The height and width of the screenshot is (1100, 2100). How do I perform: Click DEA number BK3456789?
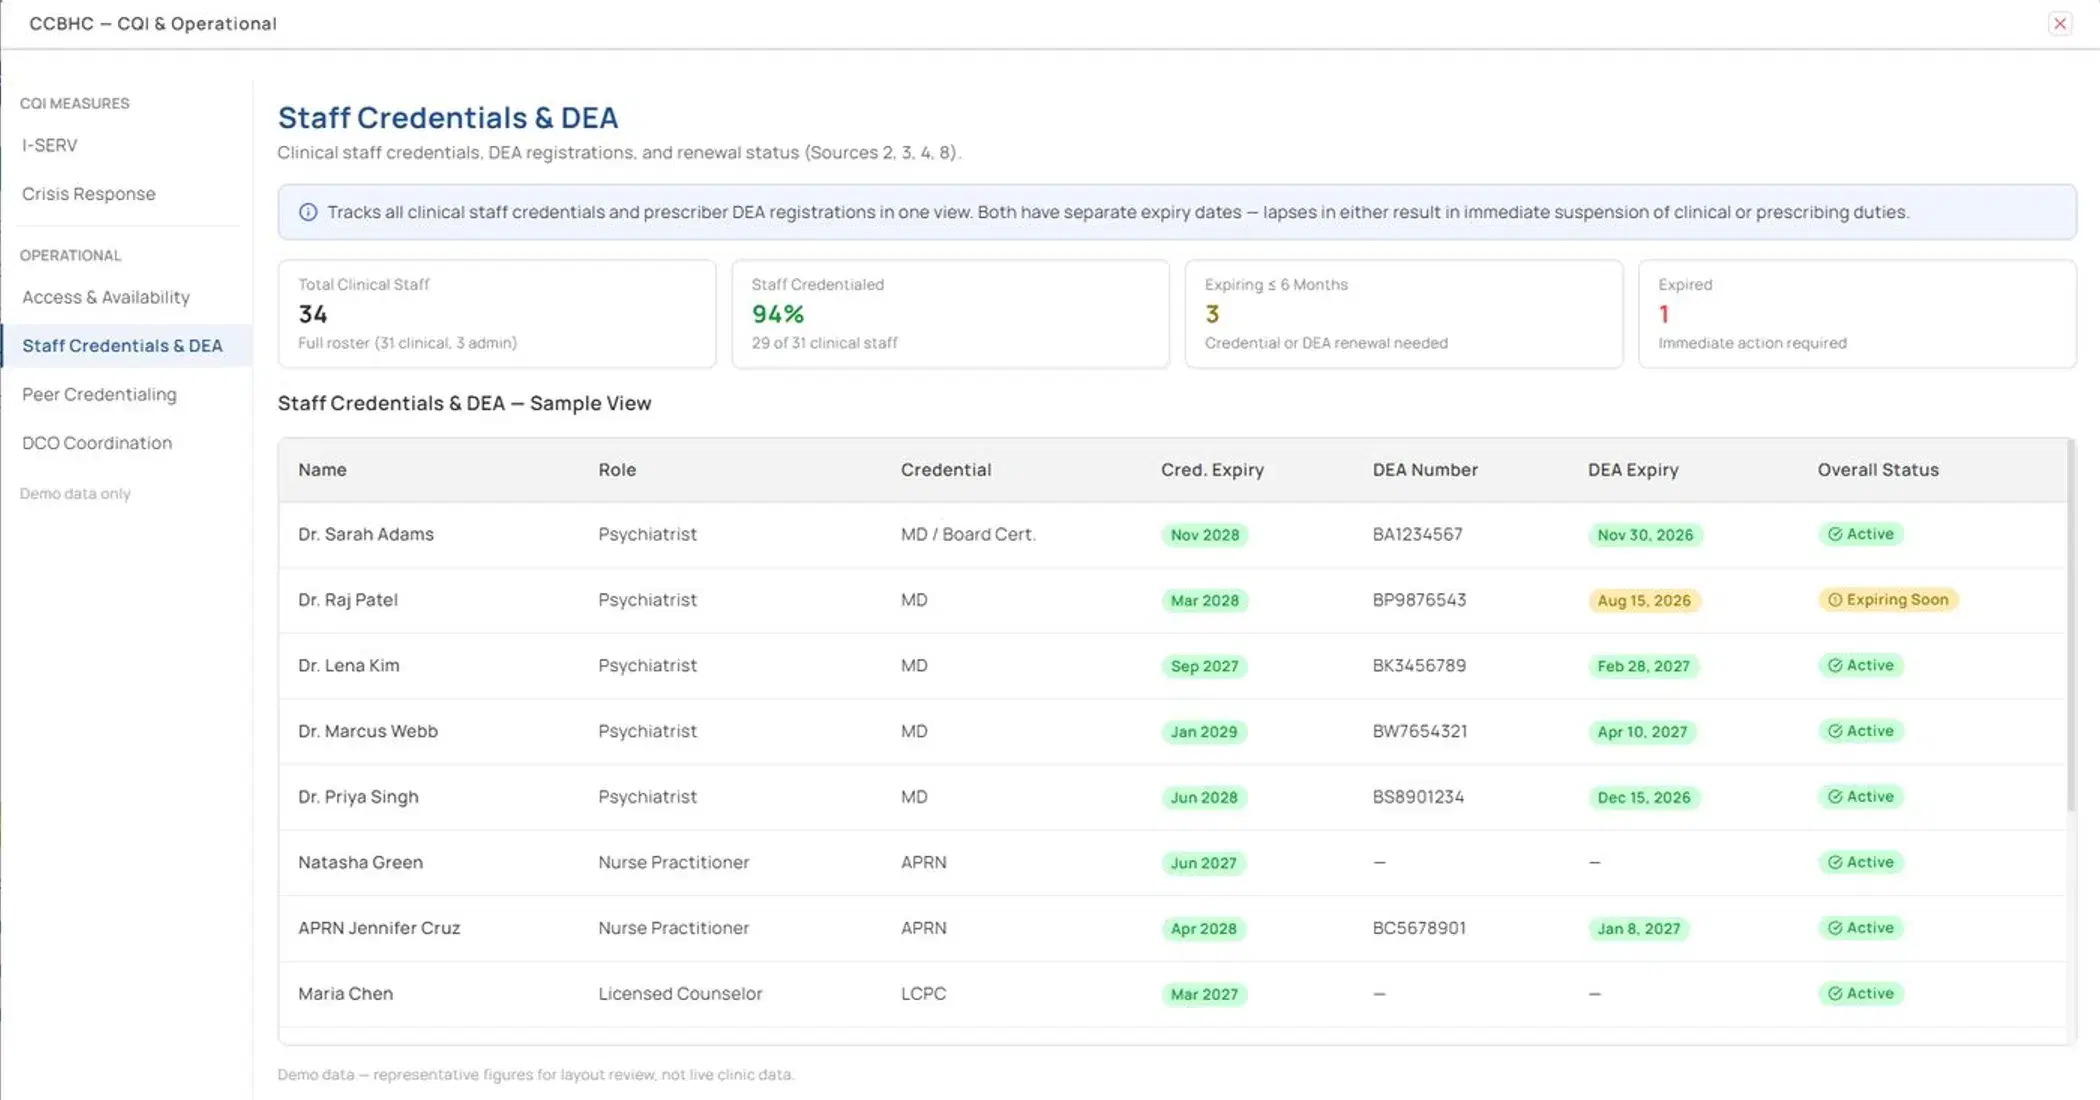pyautogui.click(x=1419, y=666)
